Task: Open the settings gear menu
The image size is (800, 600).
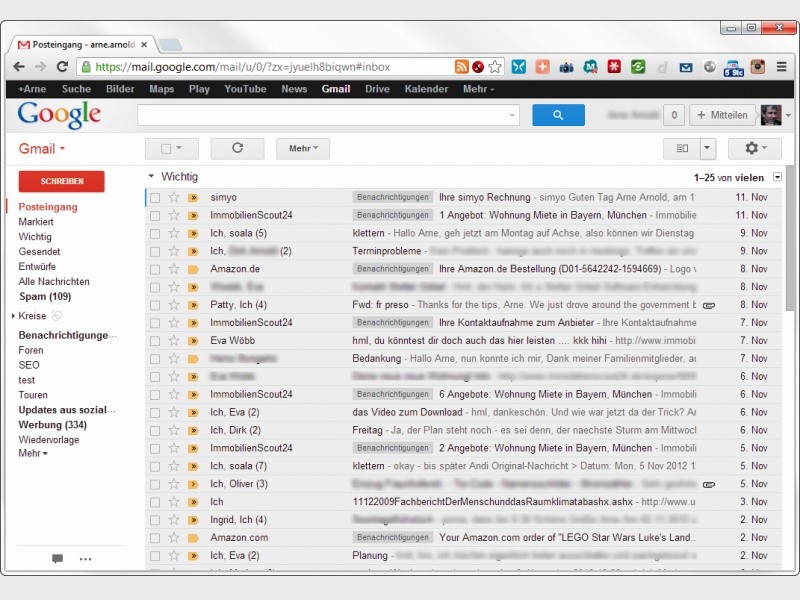Action: coord(755,148)
